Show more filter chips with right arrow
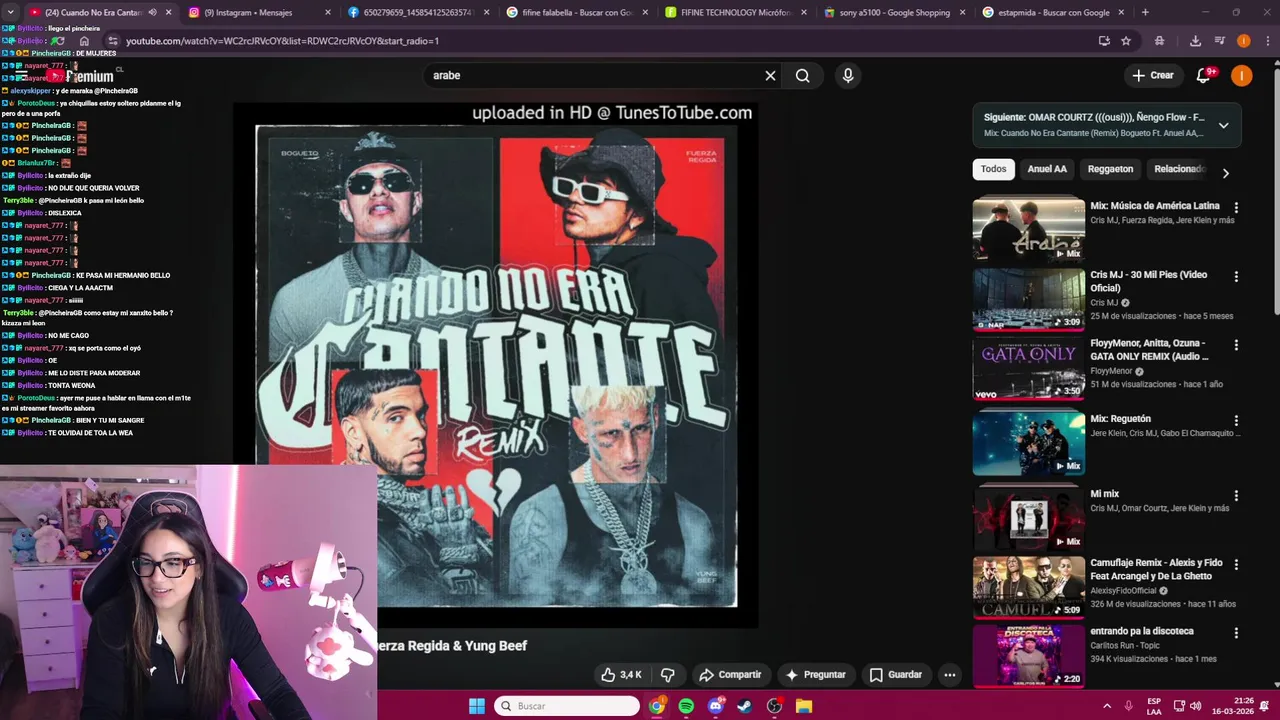Image resolution: width=1280 pixels, height=720 pixels. click(x=1226, y=173)
